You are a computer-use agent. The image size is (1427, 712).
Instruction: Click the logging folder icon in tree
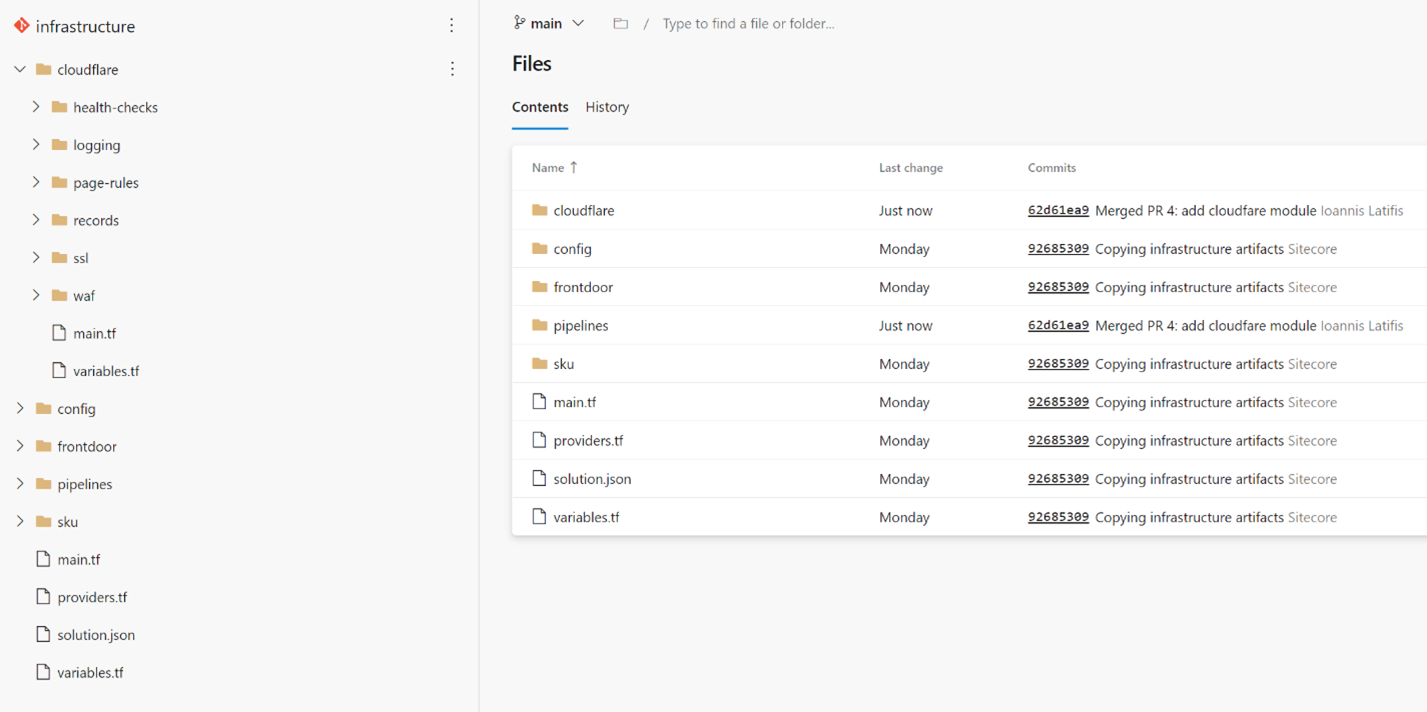pos(59,145)
